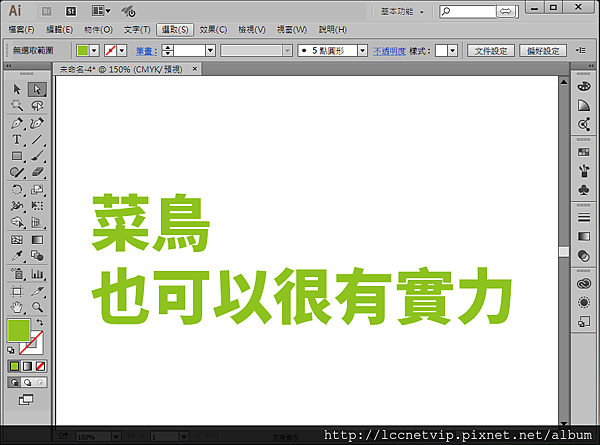Expand the stroke color dropdown in control bar
This screenshot has width=600, height=445.
click(122, 51)
